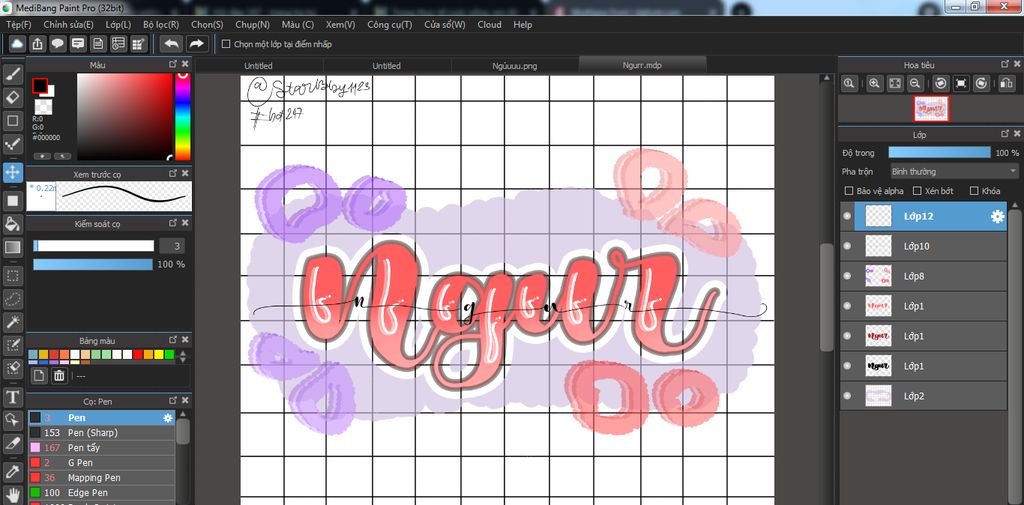Click the Cloud icon in top toolbar
1024x505 pixels.
pos(18,44)
